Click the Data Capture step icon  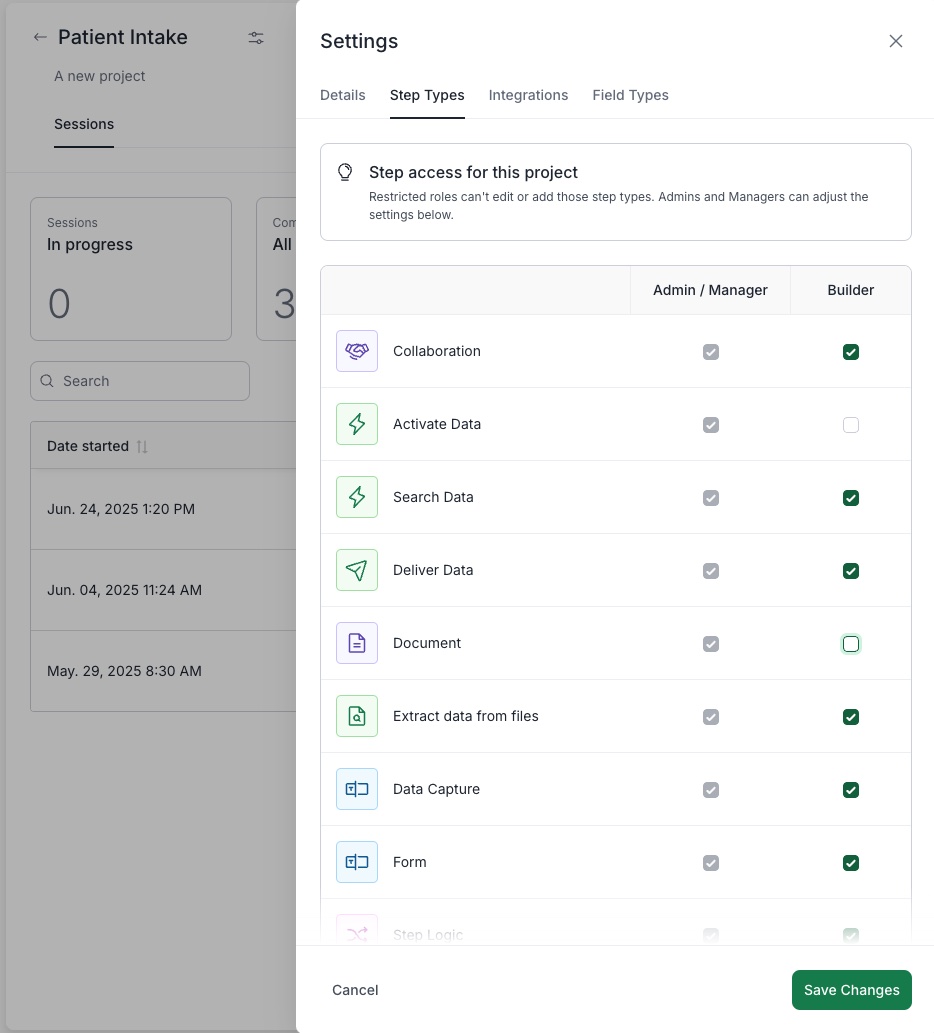tap(357, 789)
